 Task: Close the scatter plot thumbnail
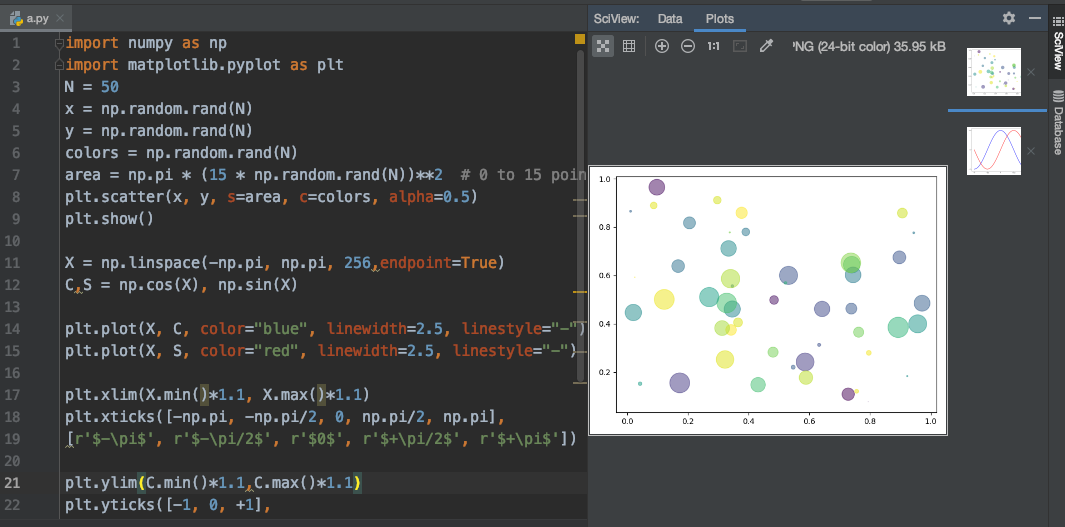coord(1031,72)
